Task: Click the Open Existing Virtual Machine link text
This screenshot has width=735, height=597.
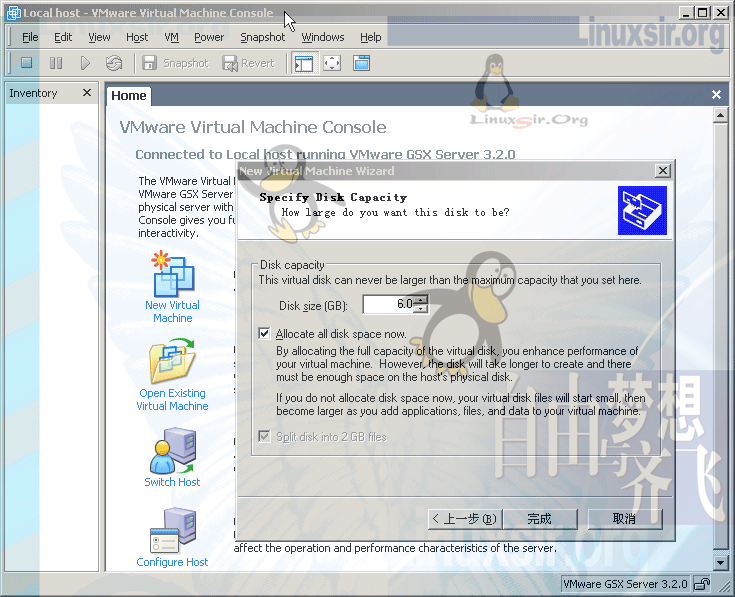Action: tap(172, 400)
